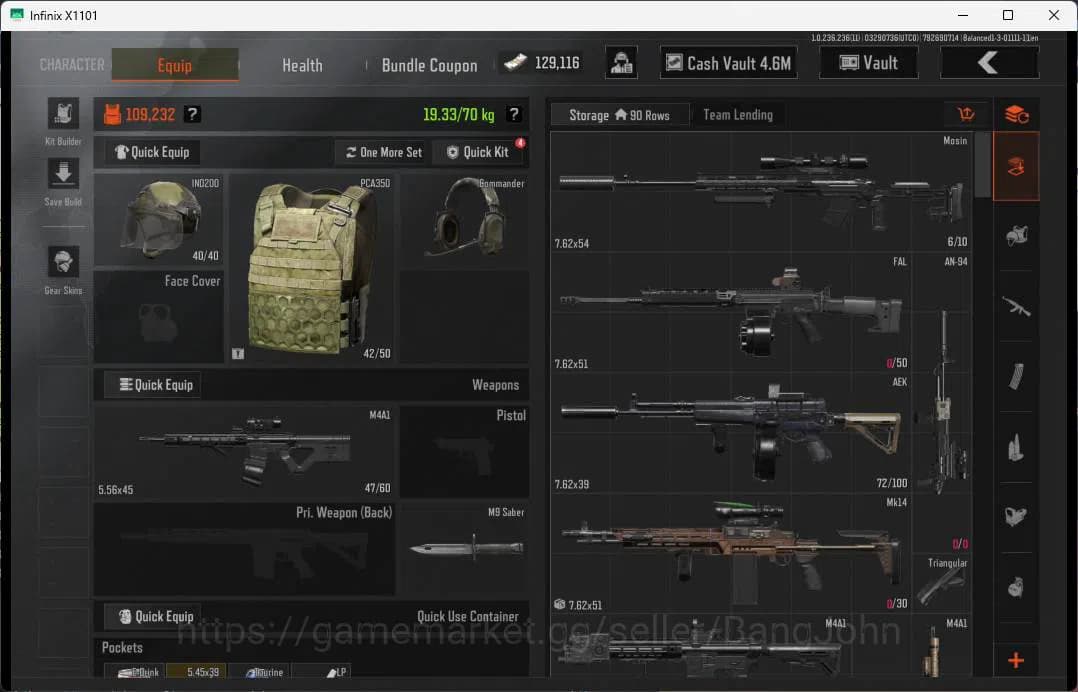This screenshot has height=692, width=1078.
Task: Switch to the Health tab
Action: [302, 65]
